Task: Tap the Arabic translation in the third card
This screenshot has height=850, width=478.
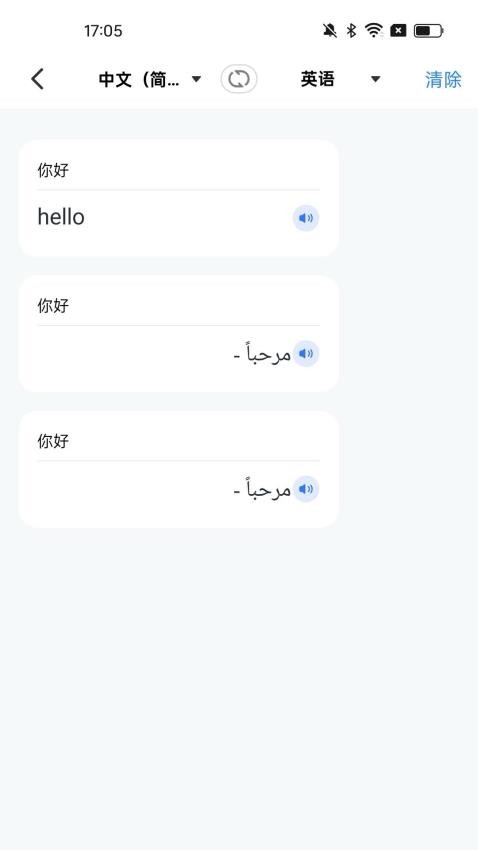Action: tap(262, 490)
